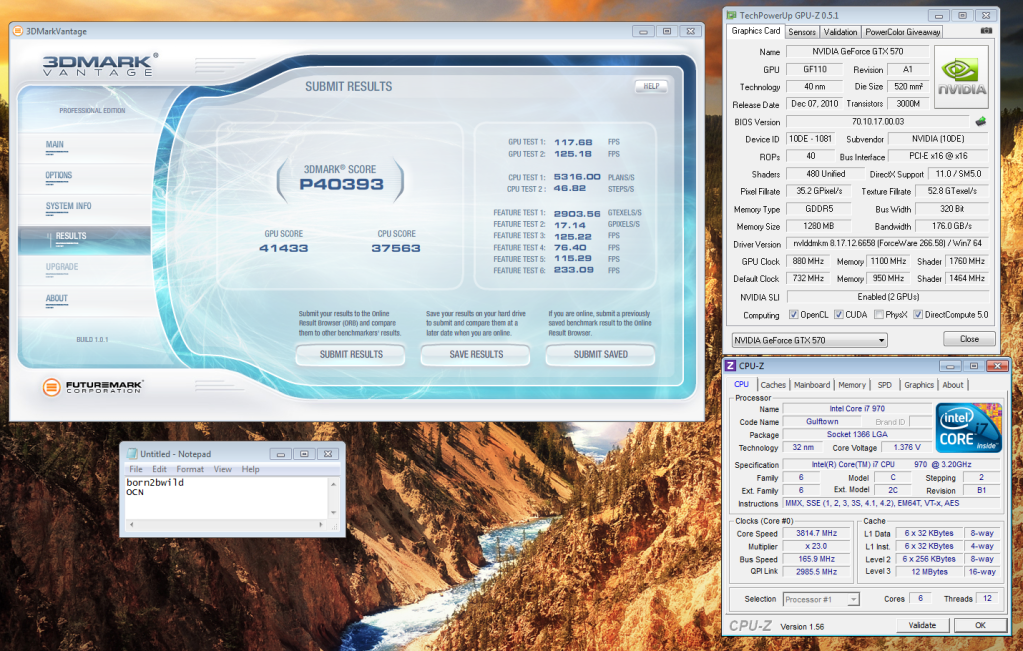The height and width of the screenshot is (651, 1023).
Task: Switch to the Caches tab in CPU-Z
Action: 773,385
